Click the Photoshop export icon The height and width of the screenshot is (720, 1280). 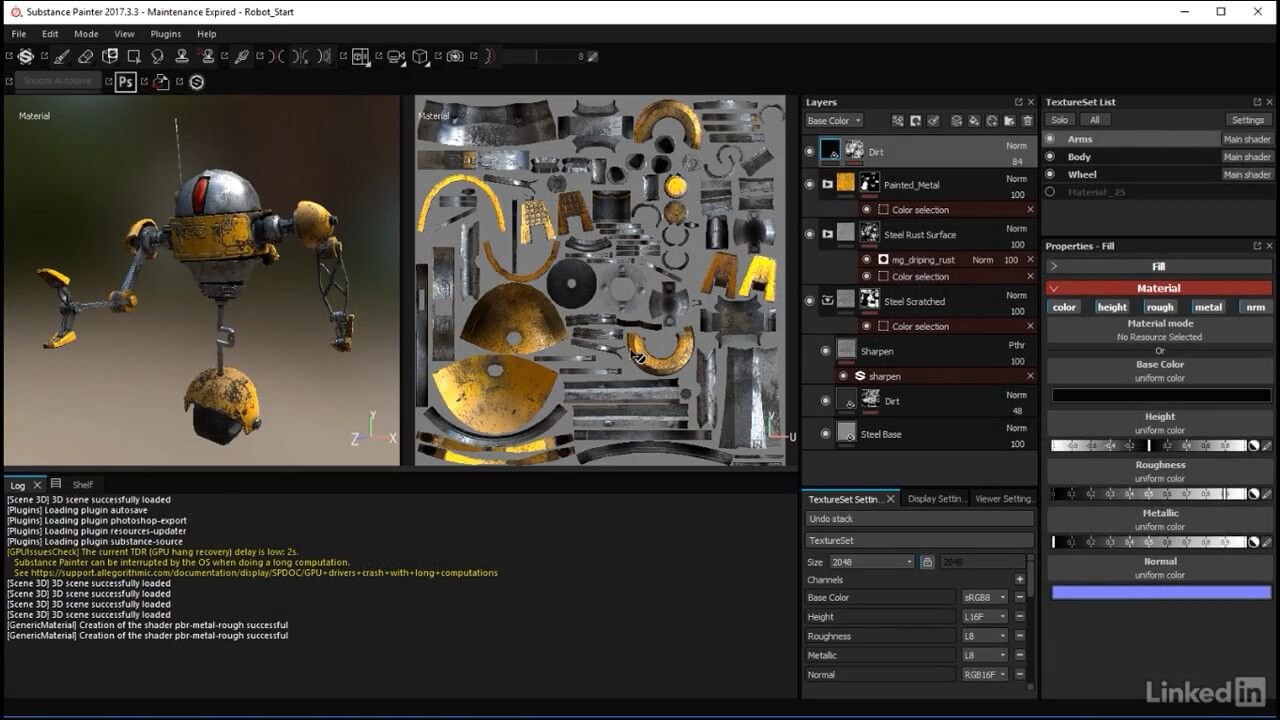126,82
